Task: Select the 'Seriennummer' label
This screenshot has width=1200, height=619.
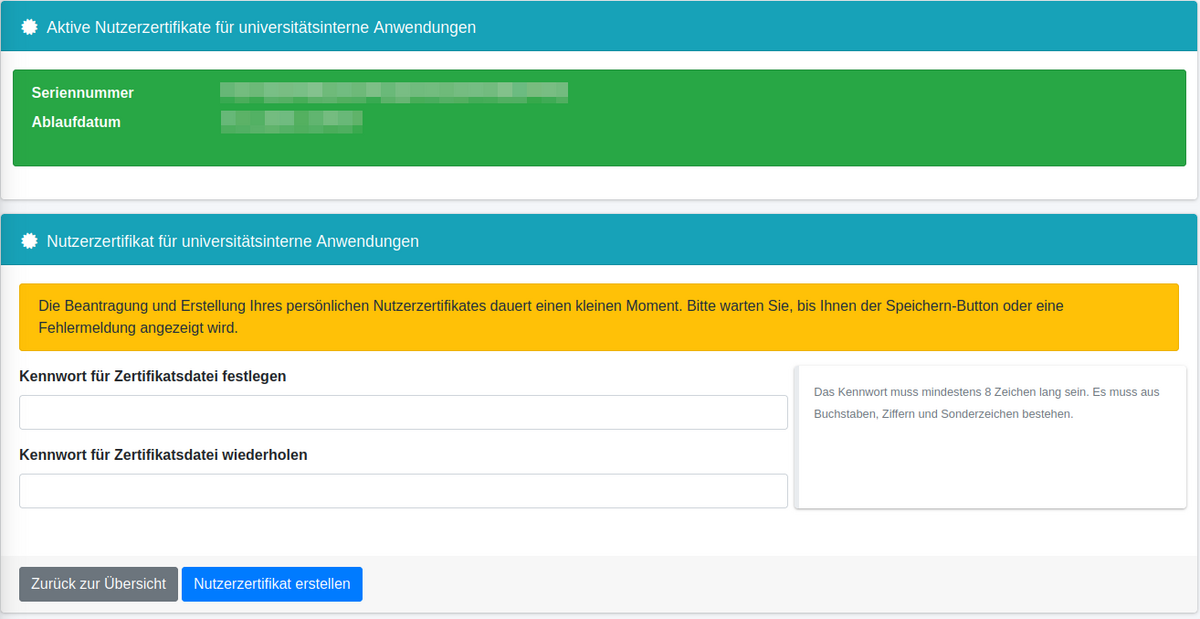Action: click(82, 93)
